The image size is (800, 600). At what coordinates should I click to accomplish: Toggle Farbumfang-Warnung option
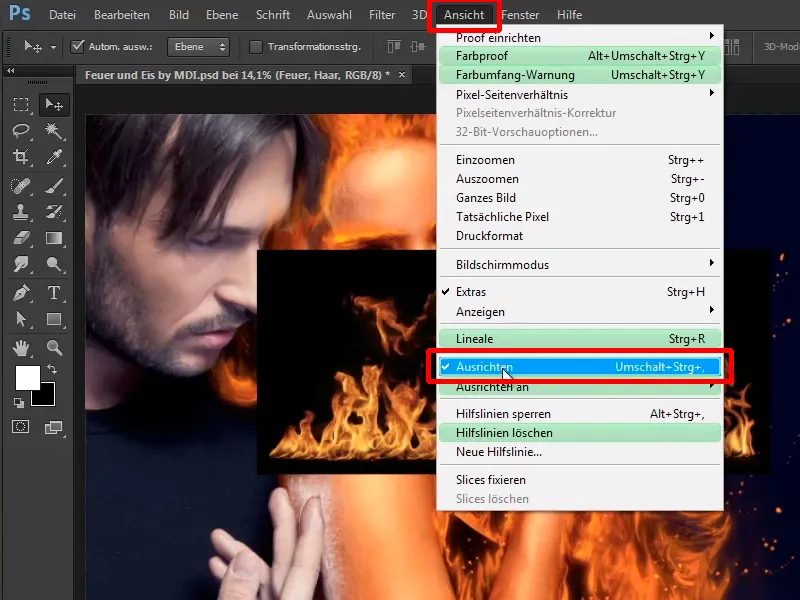coord(580,75)
